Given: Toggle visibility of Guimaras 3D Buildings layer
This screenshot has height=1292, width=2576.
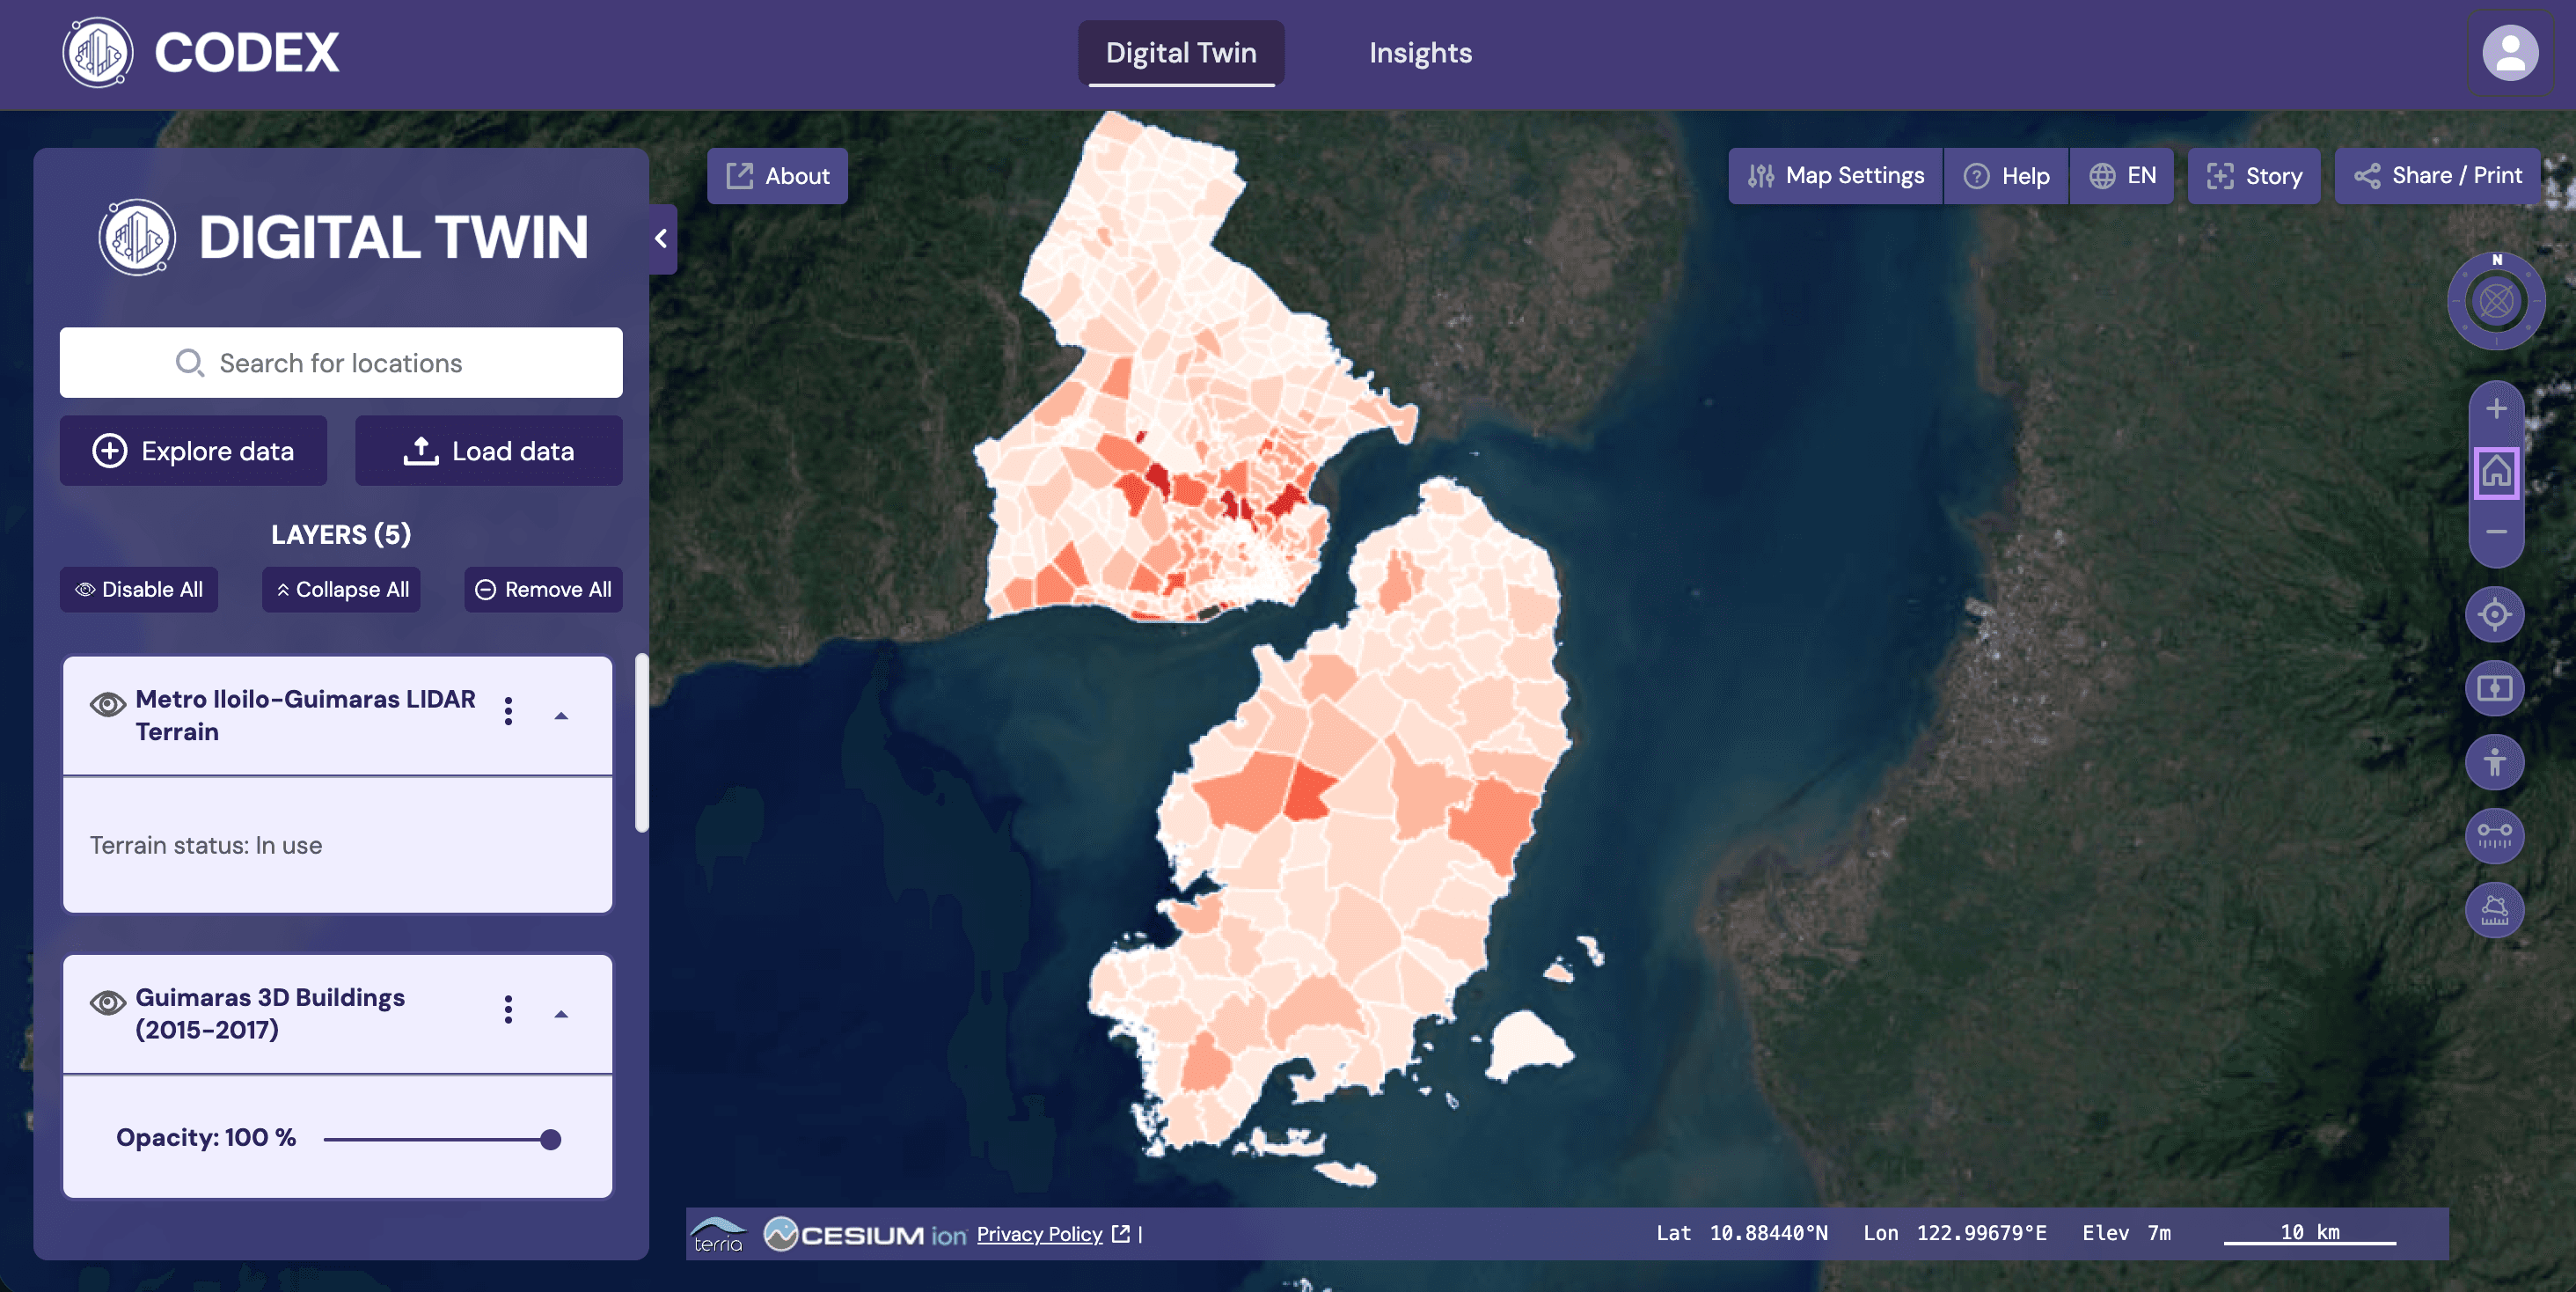Looking at the screenshot, I should (x=107, y=1002).
